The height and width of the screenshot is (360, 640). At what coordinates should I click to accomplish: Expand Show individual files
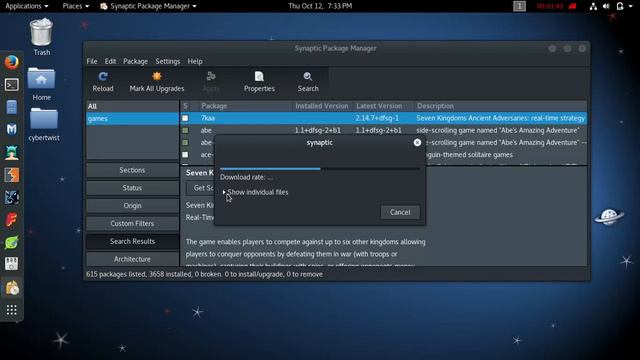click(256, 192)
